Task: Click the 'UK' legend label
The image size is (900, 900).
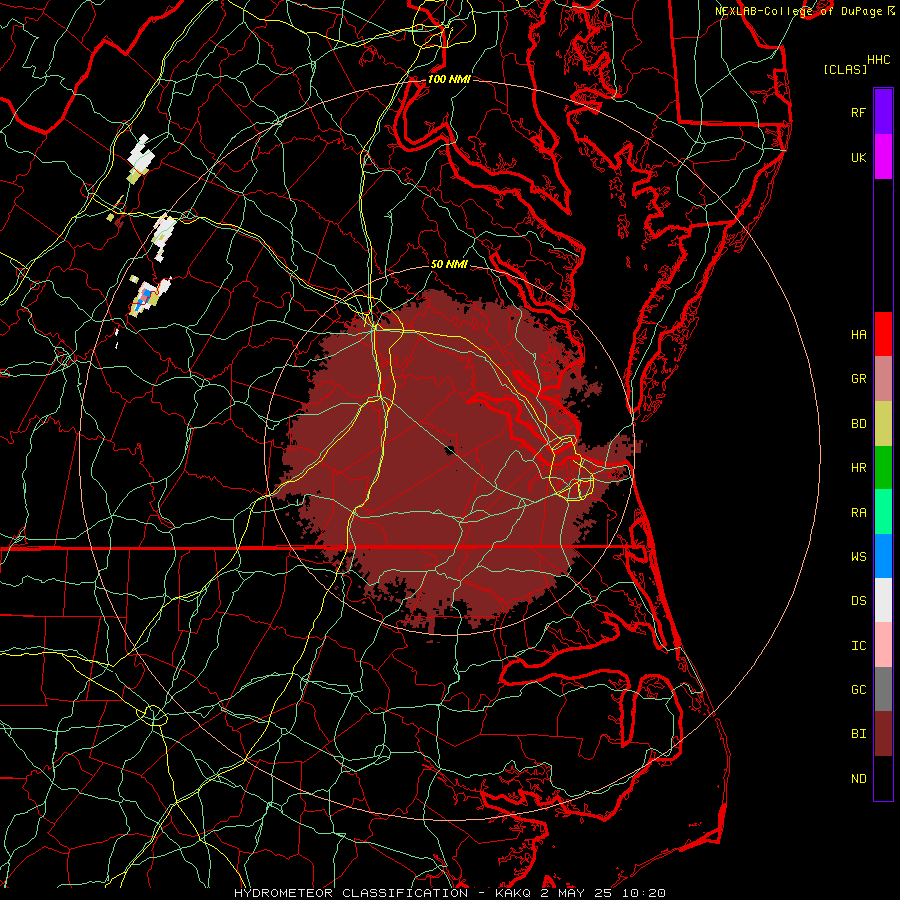Action: click(858, 157)
